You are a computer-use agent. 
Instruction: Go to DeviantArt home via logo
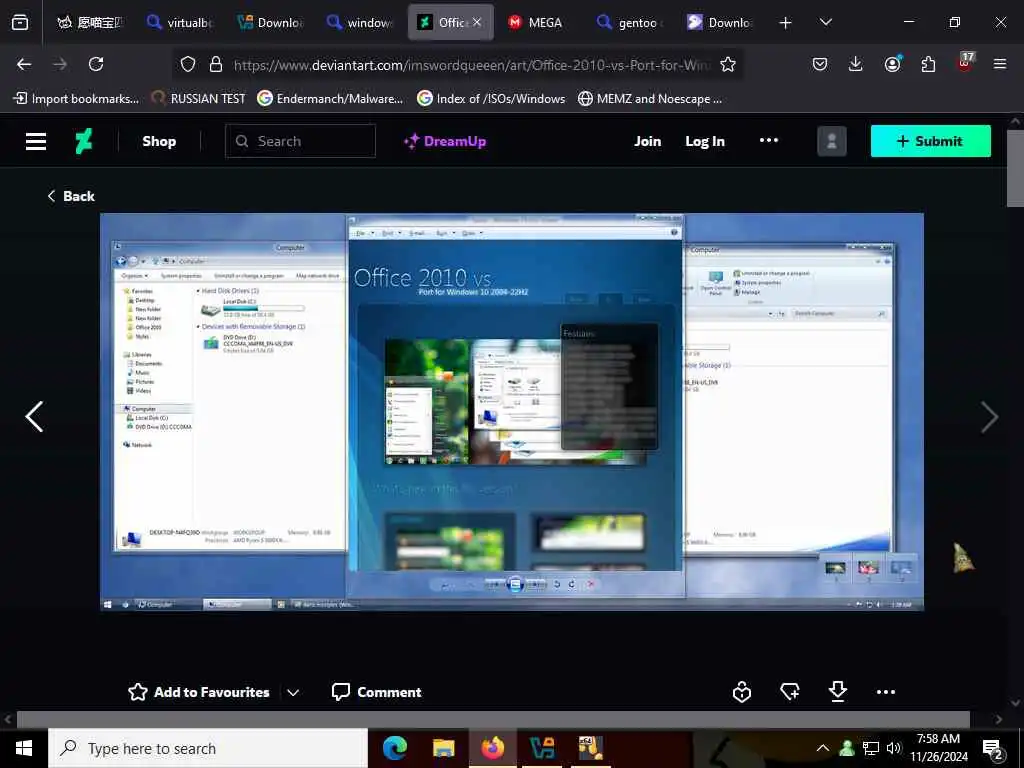click(x=84, y=141)
